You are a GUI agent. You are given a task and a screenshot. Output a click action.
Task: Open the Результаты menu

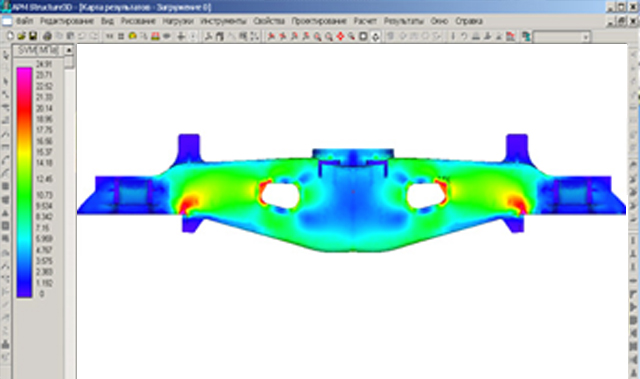pos(403,21)
